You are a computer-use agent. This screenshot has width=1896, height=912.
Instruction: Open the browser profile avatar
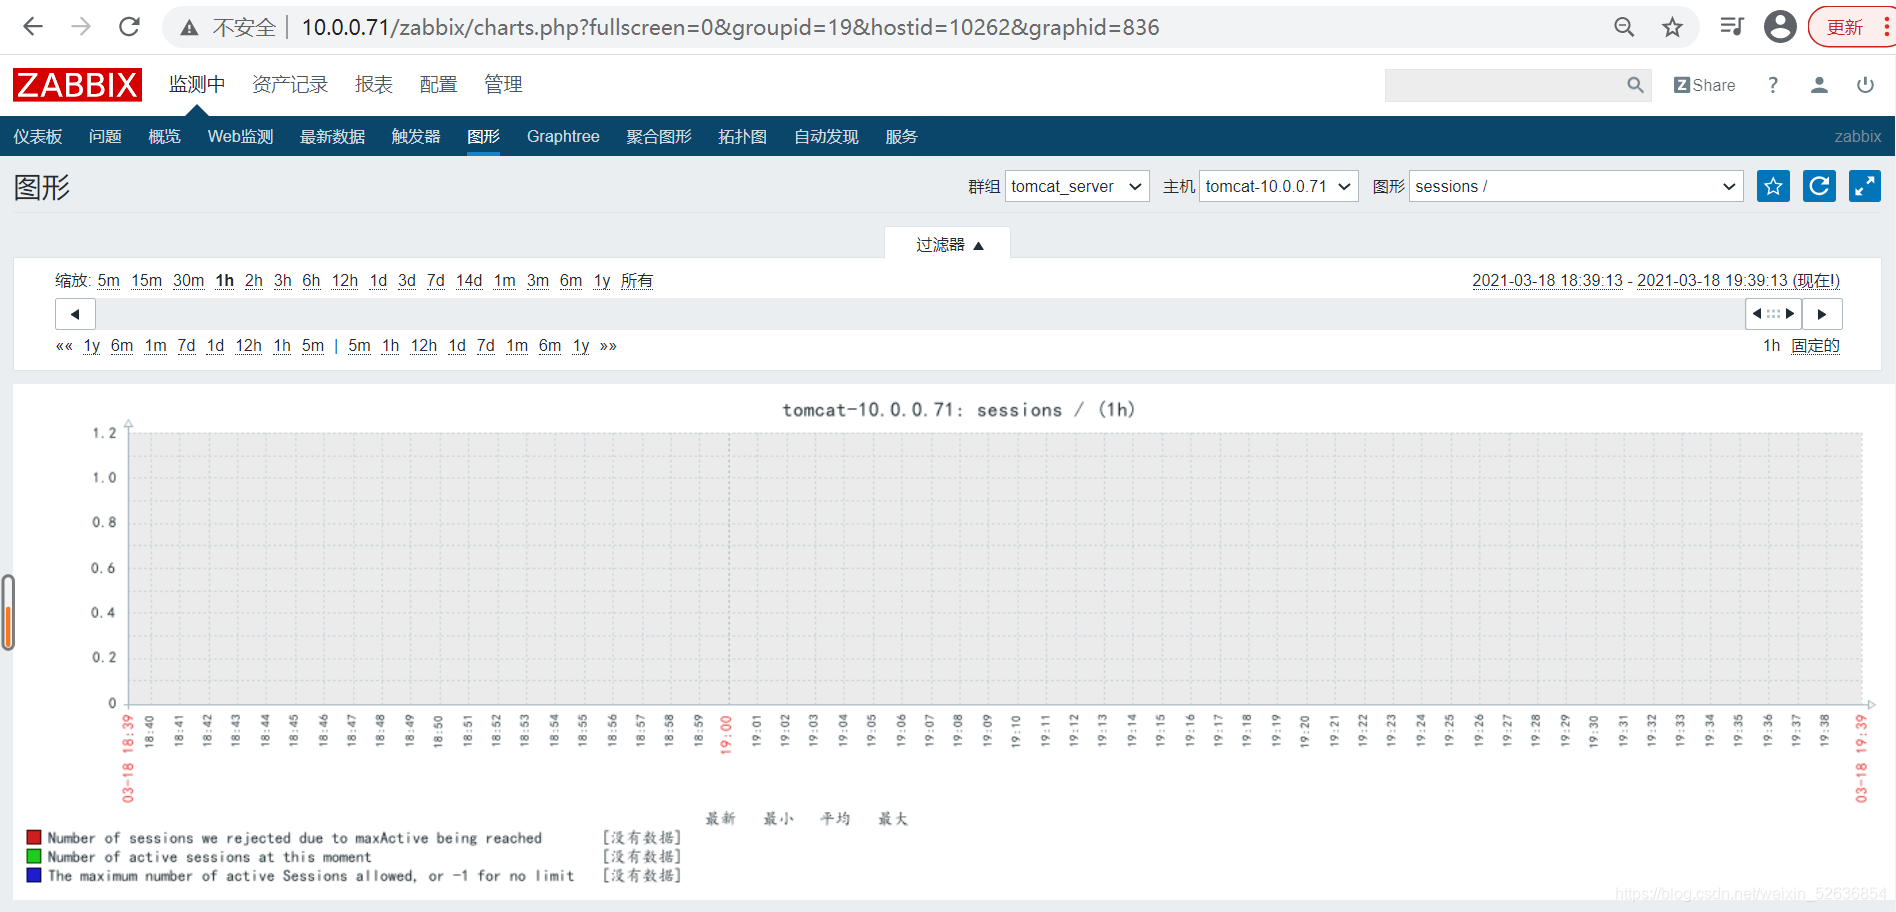click(1780, 27)
